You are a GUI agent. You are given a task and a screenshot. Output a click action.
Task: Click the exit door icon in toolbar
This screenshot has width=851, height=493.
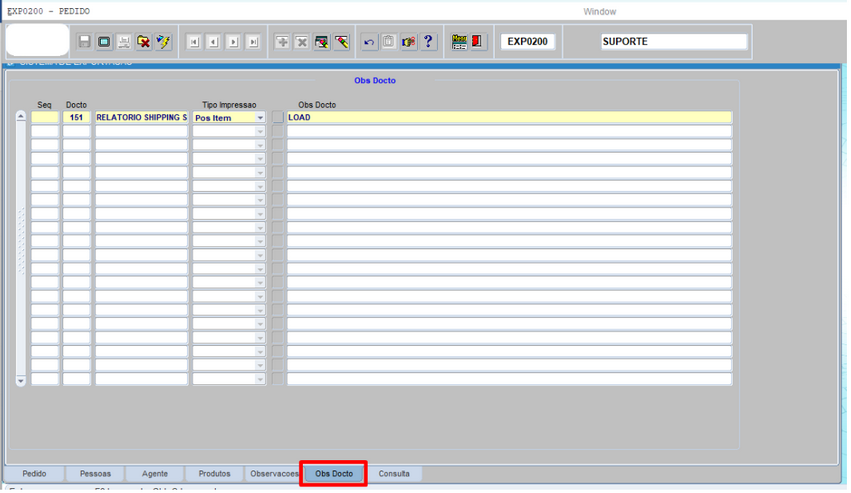click(478, 42)
